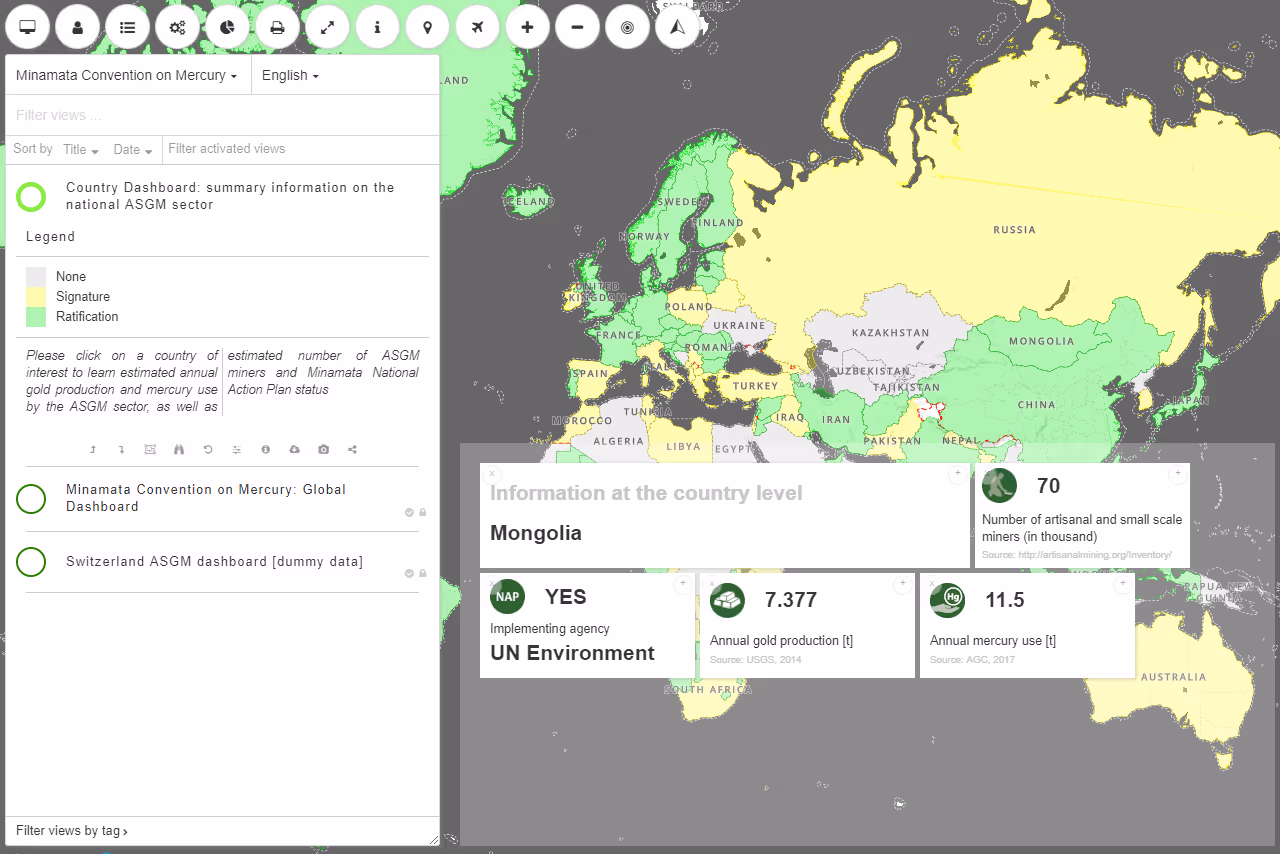Click the reset circular arrow icon

(x=208, y=450)
